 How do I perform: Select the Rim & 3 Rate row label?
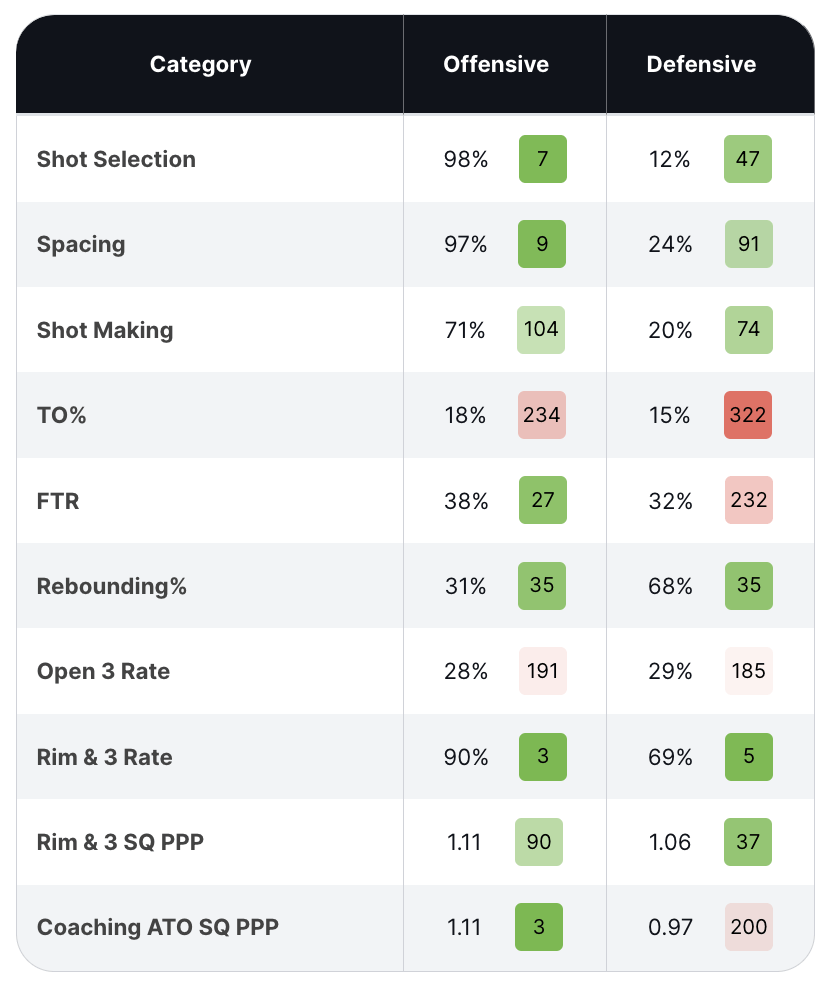tap(104, 757)
